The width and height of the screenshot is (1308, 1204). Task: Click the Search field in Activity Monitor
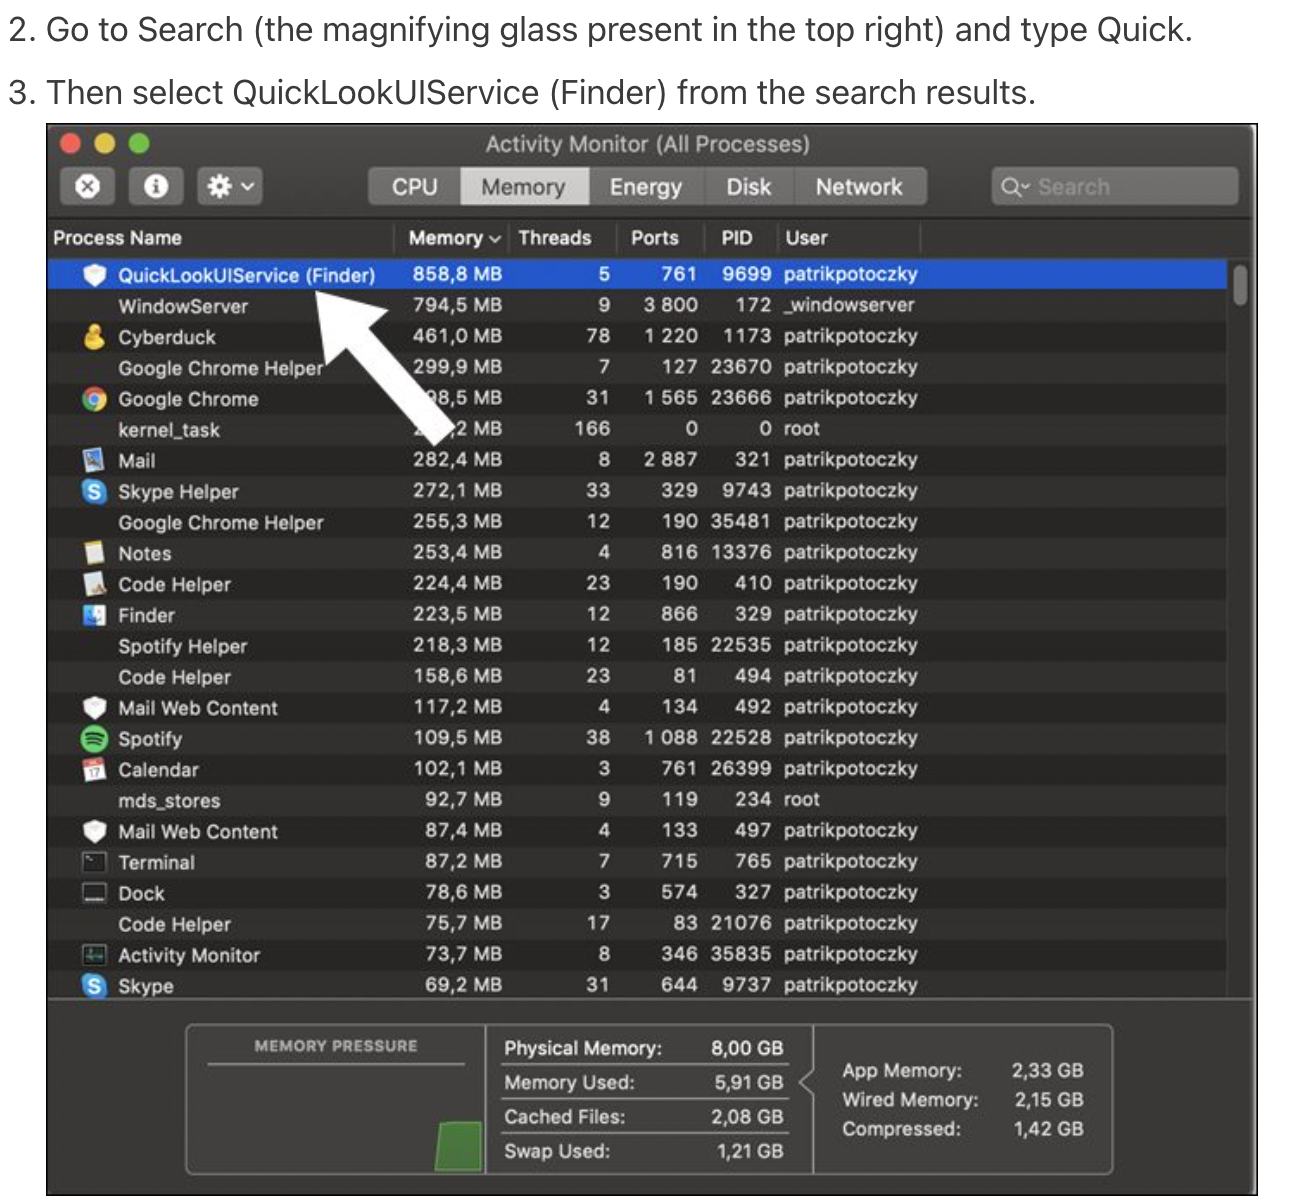(x=1115, y=187)
